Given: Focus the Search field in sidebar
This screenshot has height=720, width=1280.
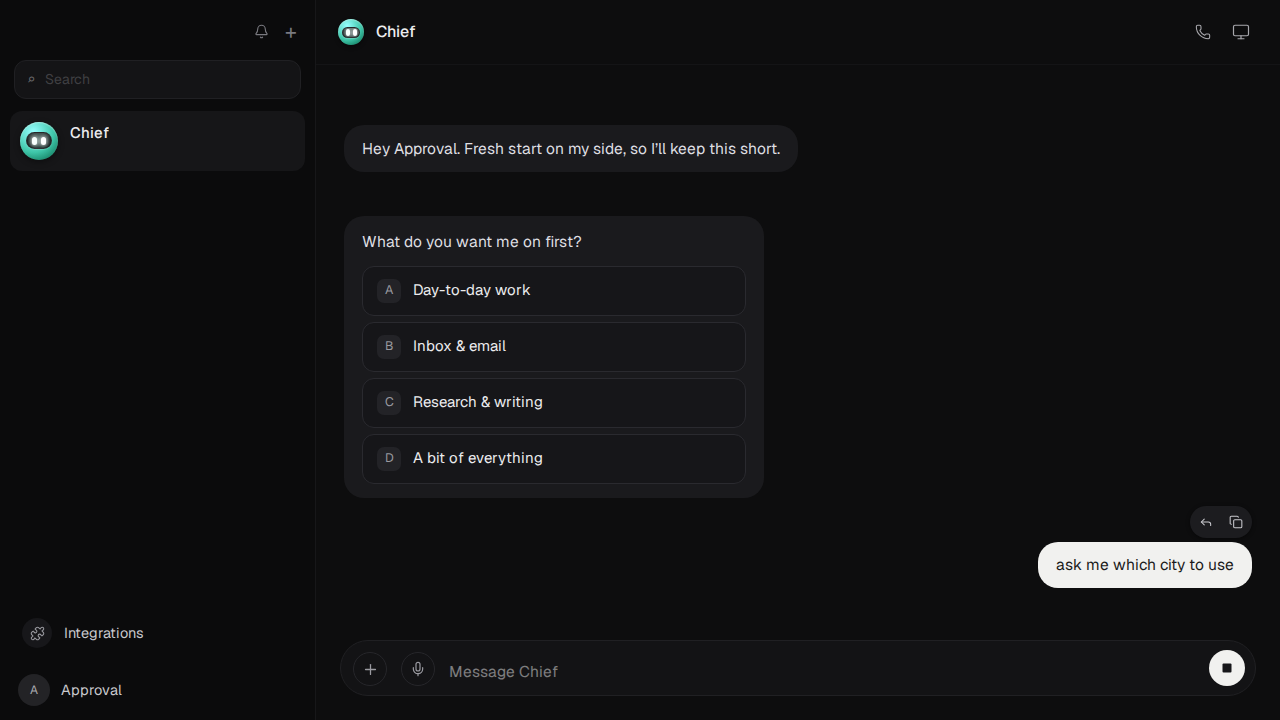Looking at the screenshot, I should pos(157,79).
